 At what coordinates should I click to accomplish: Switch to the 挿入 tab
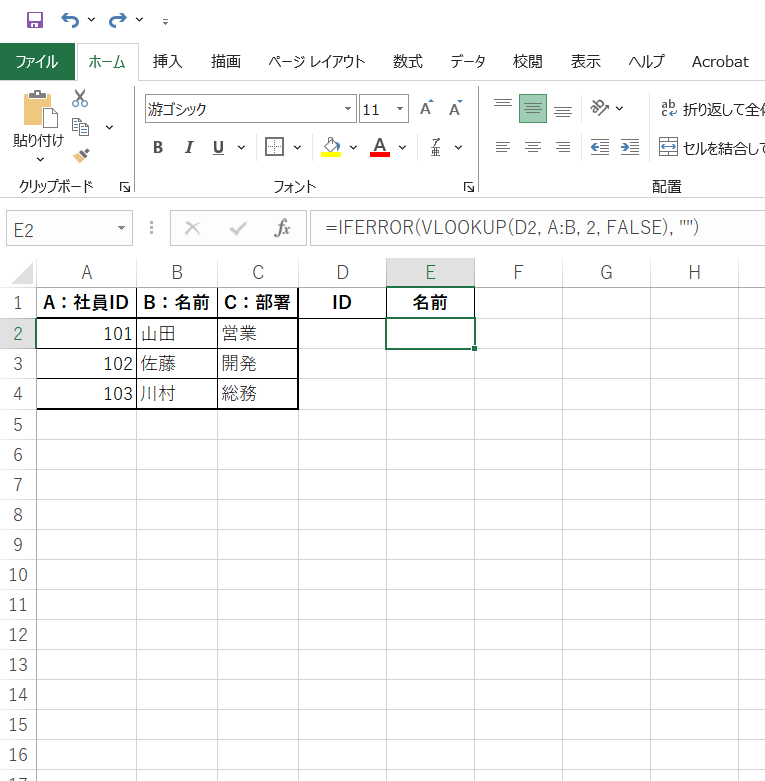(x=167, y=61)
